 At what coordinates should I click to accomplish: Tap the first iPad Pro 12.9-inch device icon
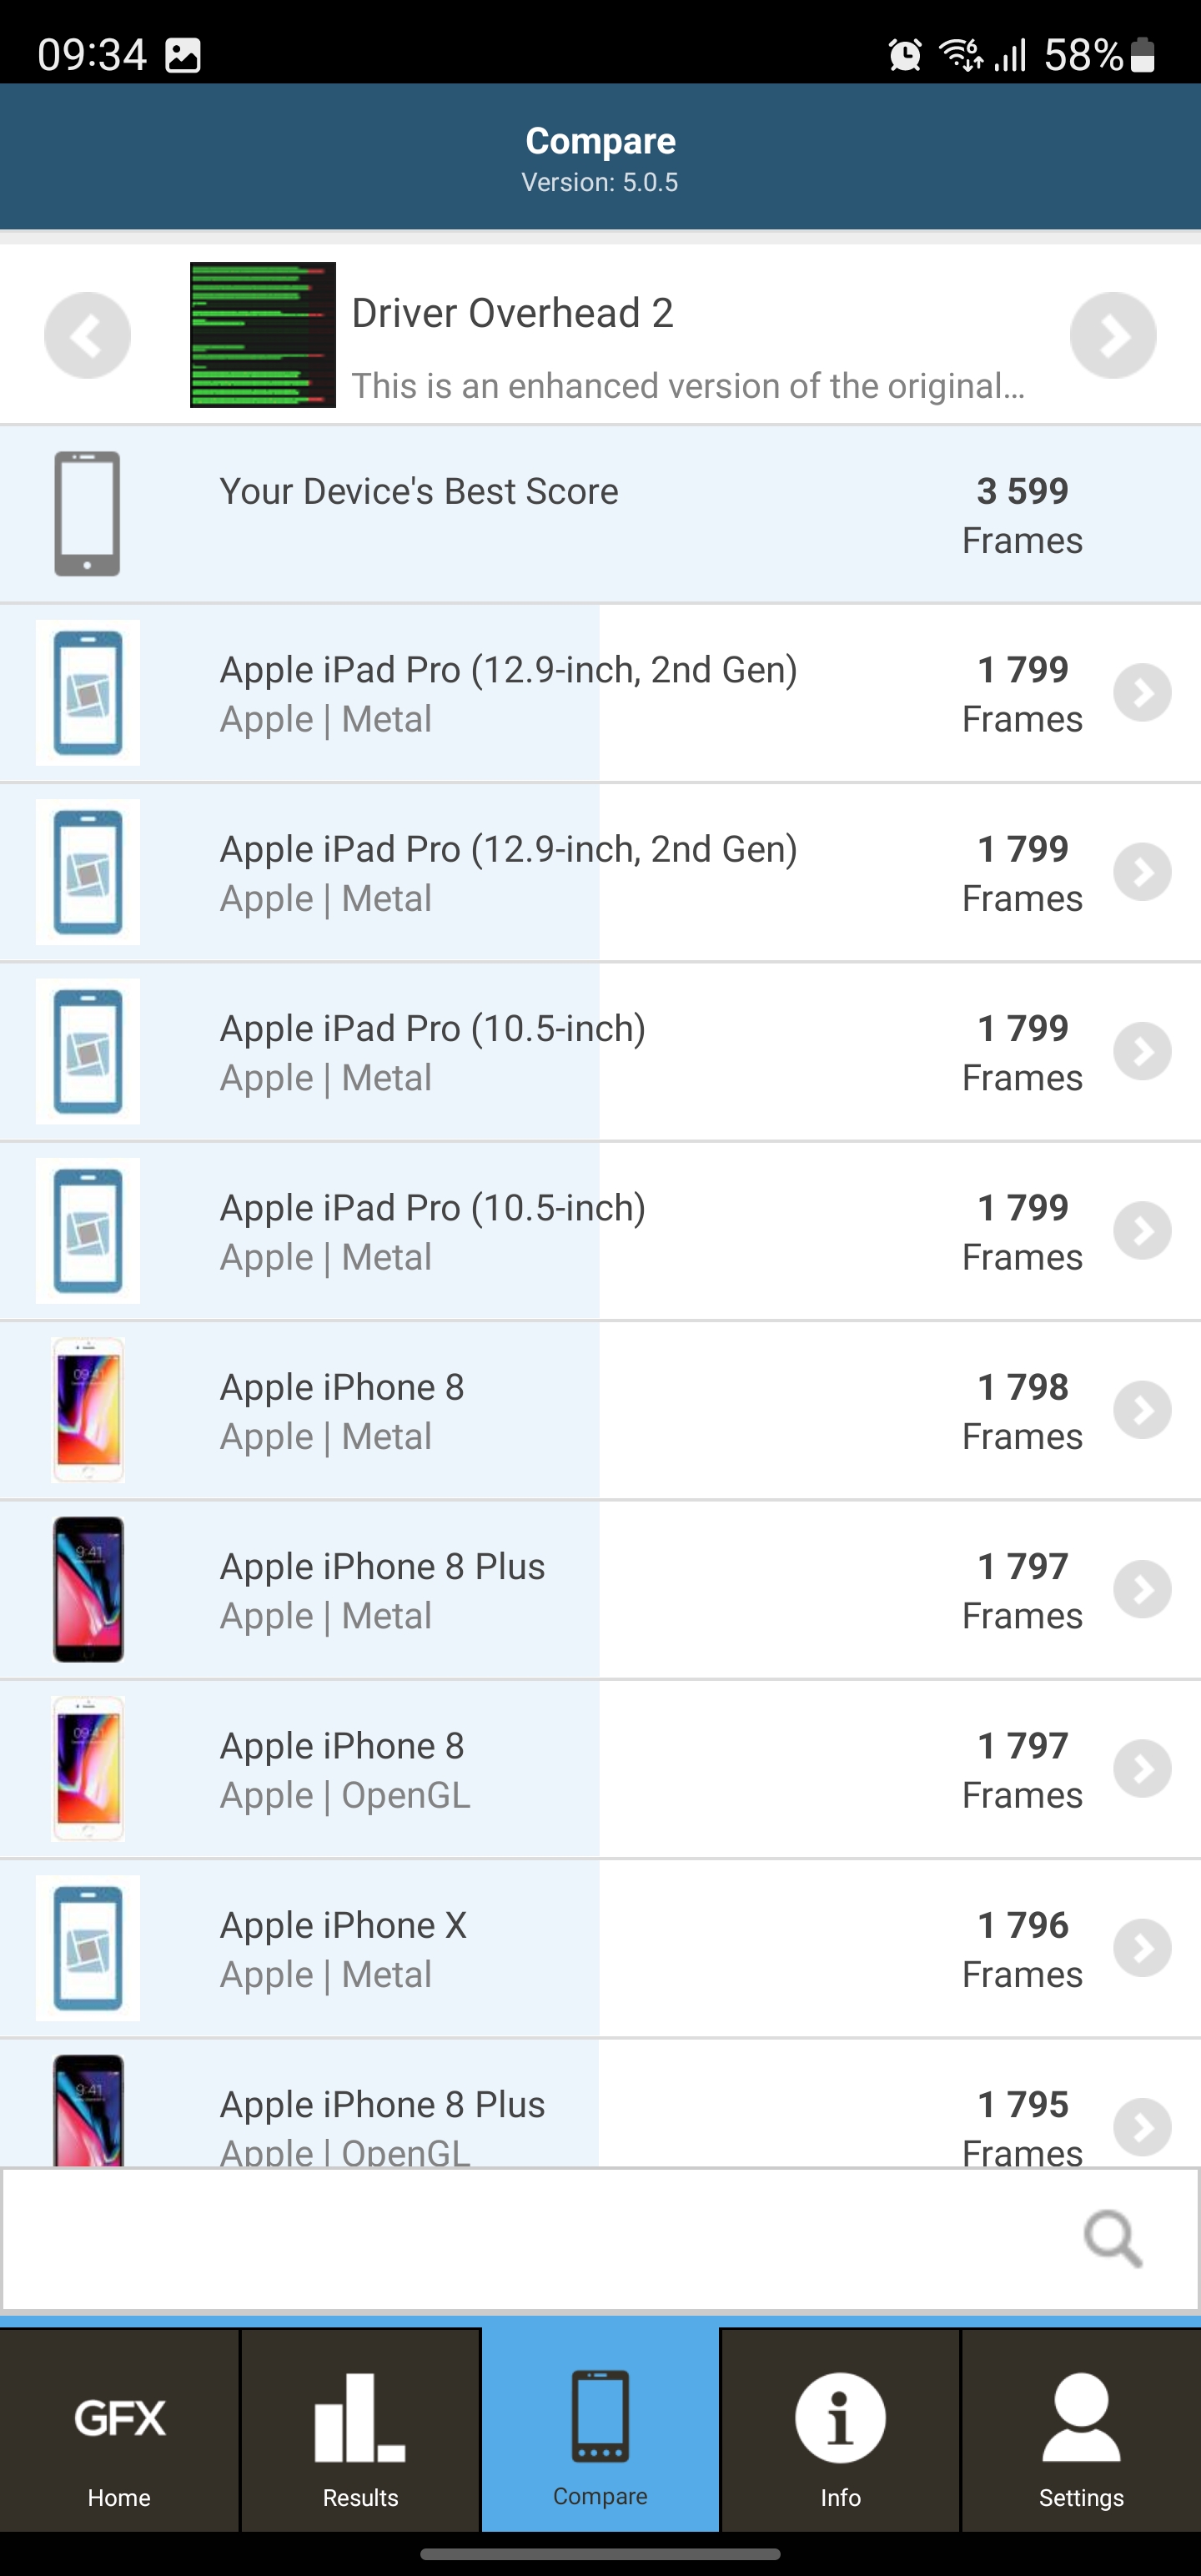tap(88, 692)
